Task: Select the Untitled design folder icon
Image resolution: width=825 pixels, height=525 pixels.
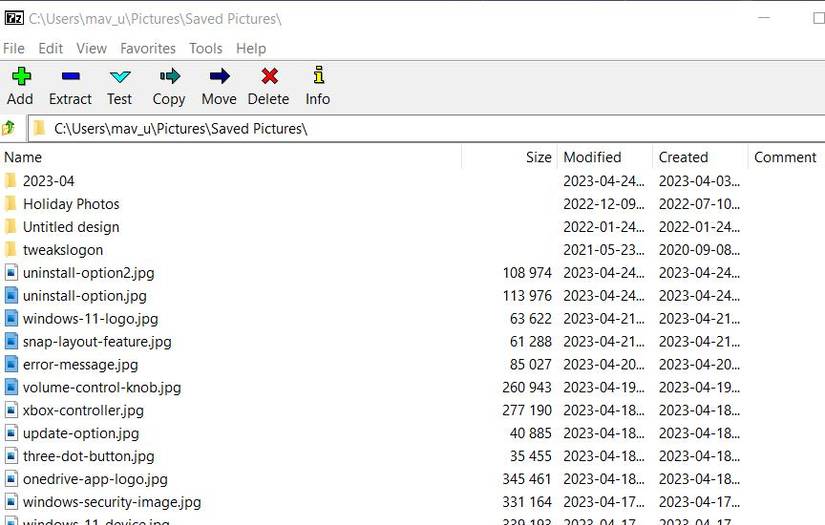Action: [11, 227]
